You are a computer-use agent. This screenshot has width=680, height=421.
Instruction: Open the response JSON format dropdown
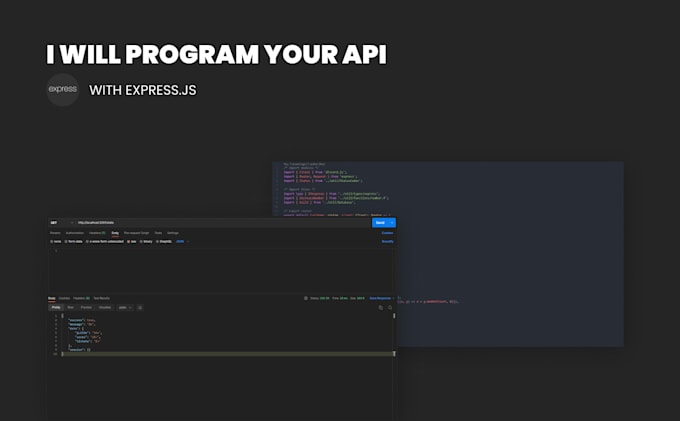point(125,307)
